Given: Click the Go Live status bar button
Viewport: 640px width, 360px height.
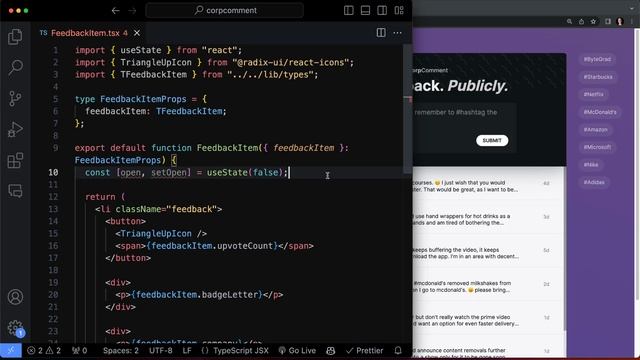Looking at the screenshot, I should coord(297,350).
